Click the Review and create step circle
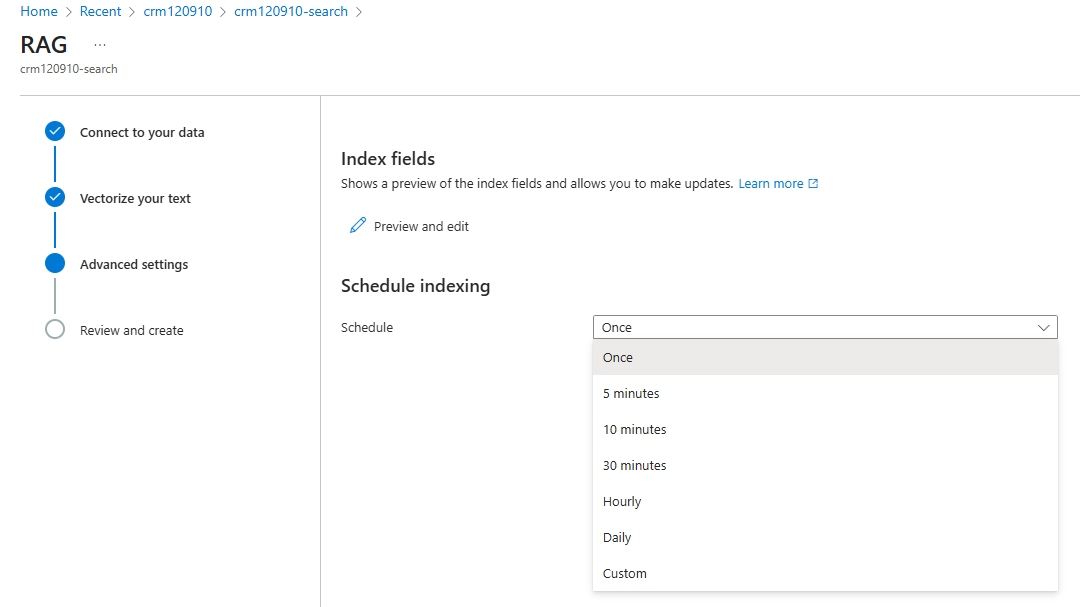Viewport: 1080px width, 607px height. pyautogui.click(x=55, y=329)
